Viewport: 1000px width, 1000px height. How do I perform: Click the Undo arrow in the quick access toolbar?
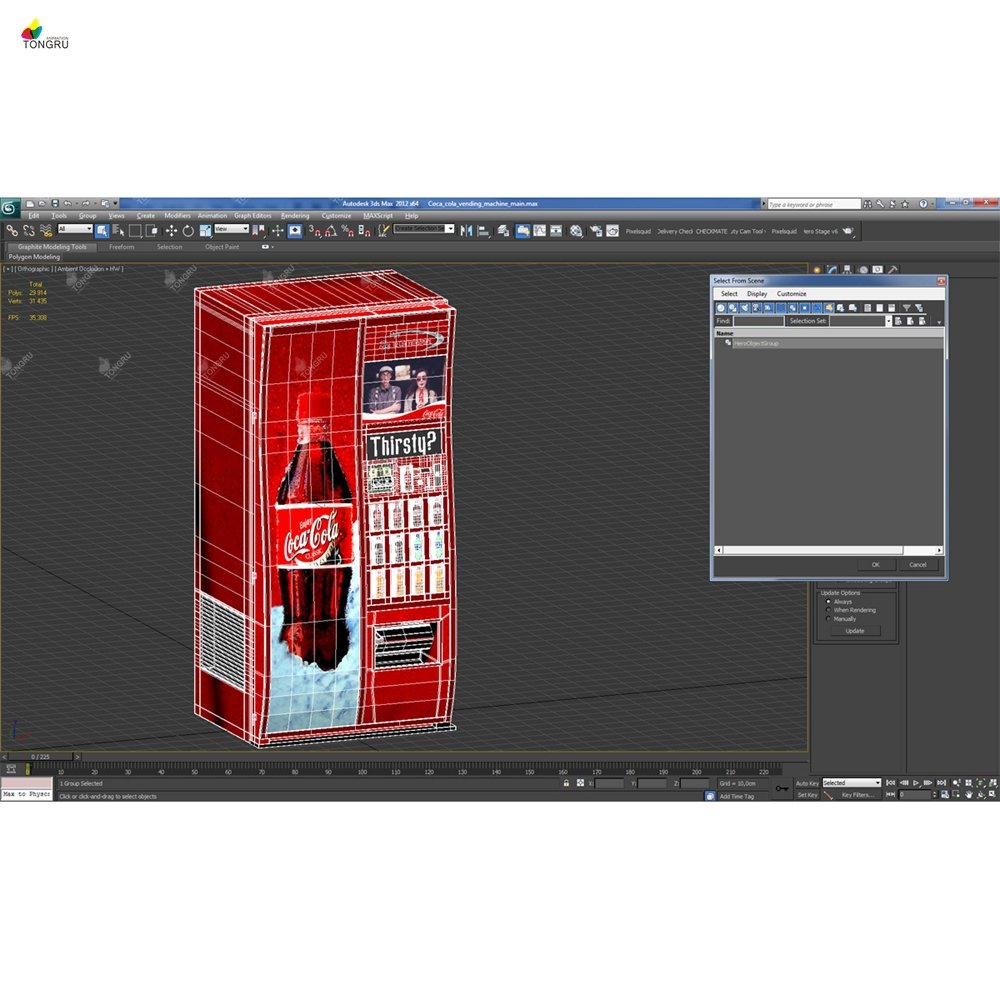(x=68, y=203)
